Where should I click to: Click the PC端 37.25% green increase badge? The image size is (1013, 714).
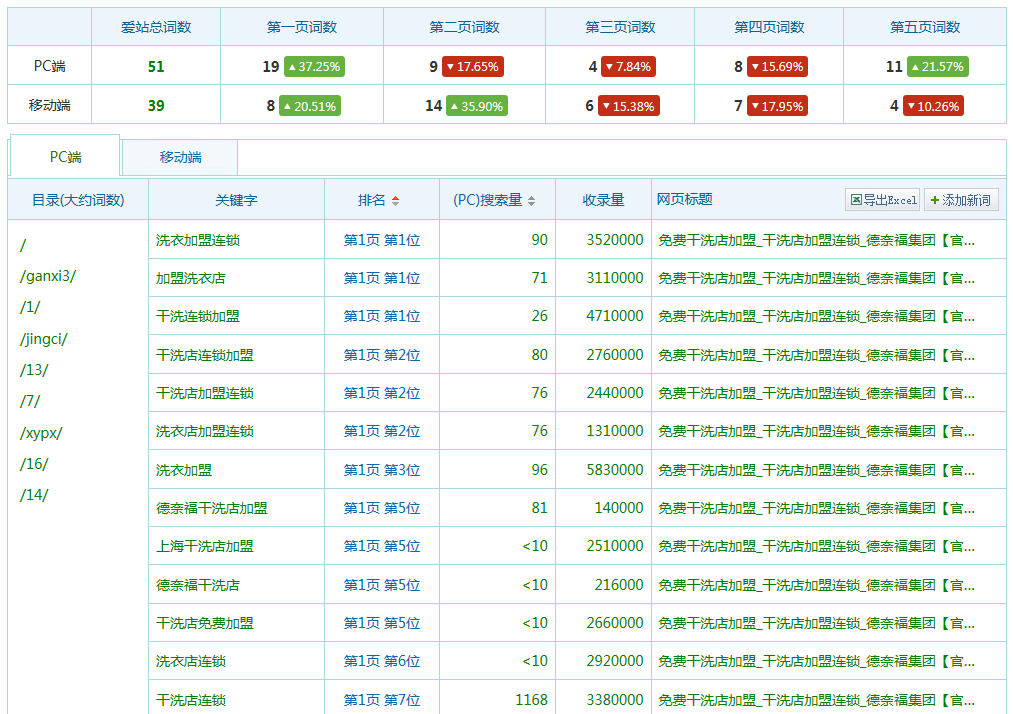point(313,67)
